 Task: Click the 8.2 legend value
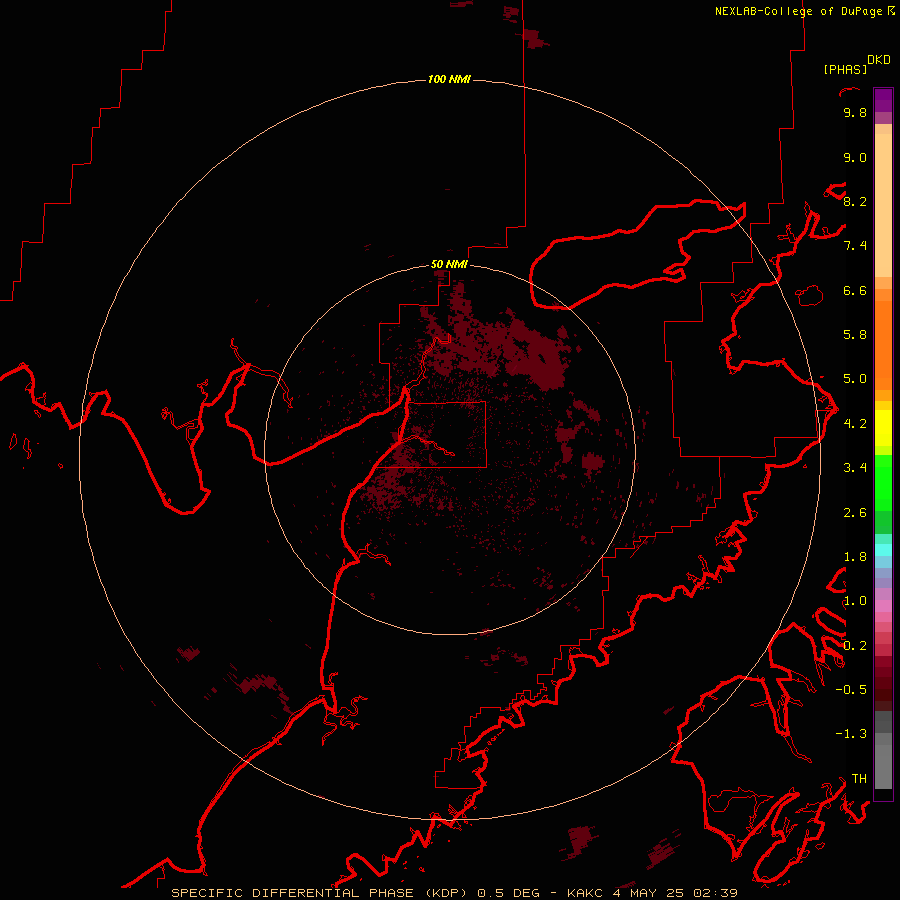[x=855, y=202]
